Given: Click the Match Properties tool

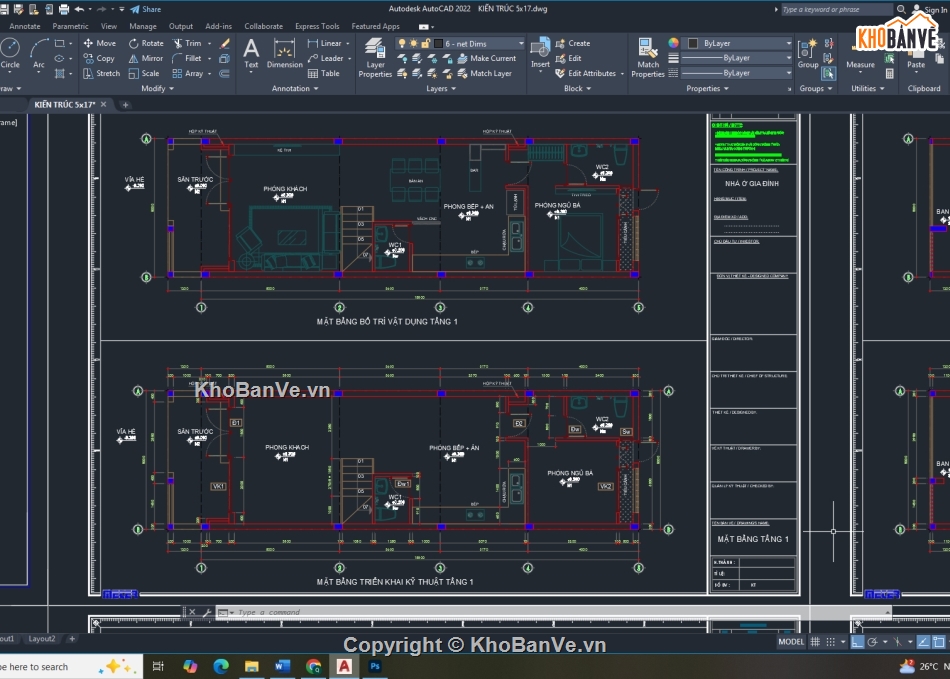Looking at the screenshot, I should pyautogui.click(x=648, y=58).
